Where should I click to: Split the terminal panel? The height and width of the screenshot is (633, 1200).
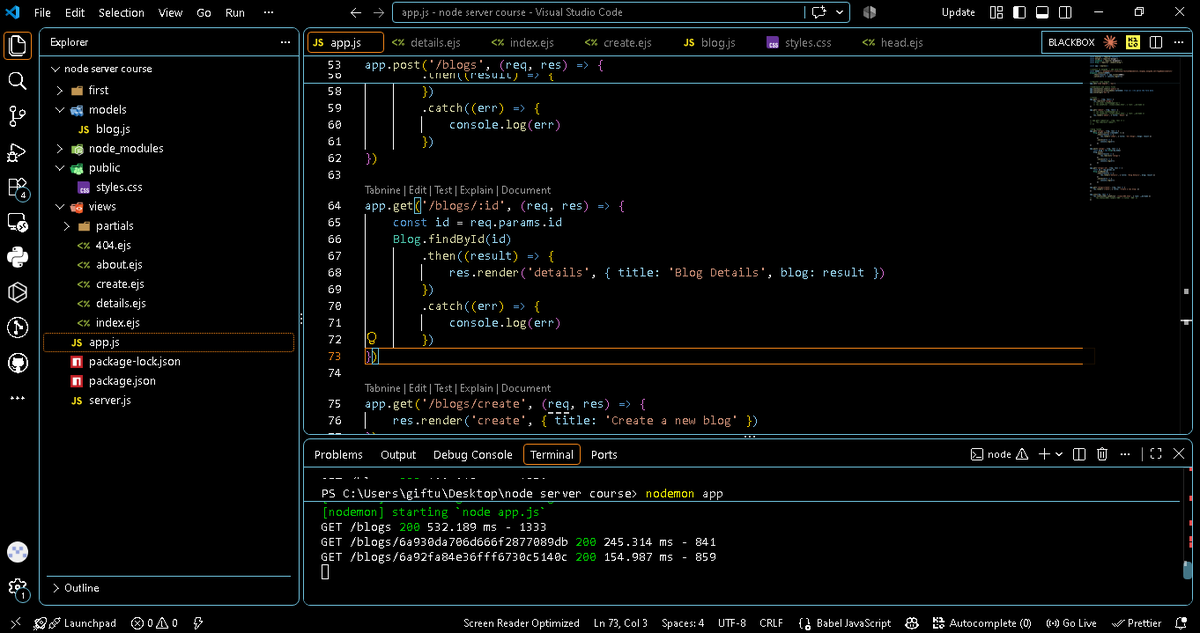(x=1079, y=454)
